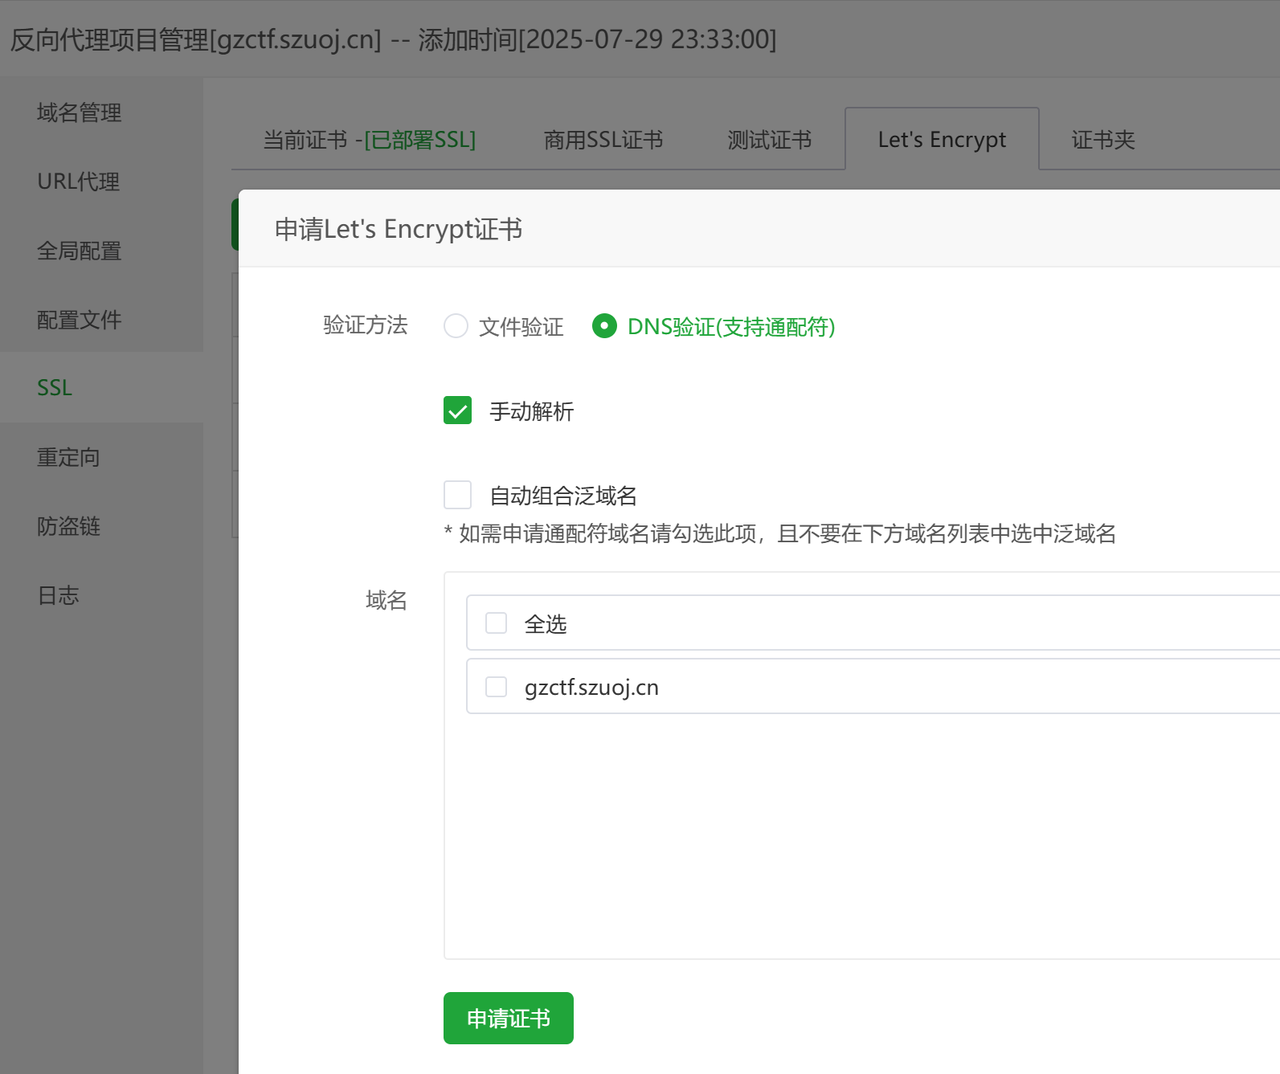Screen dimensions: 1280x1074
Task: Open 重定向 sidebar item
Action: [x=68, y=458]
